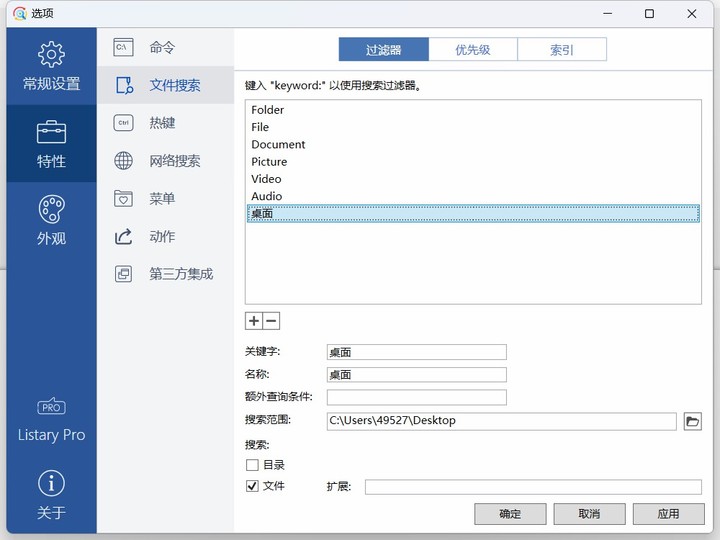Show the 关于 info page
Viewport: 720px width, 540px height.
click(51, 496)
